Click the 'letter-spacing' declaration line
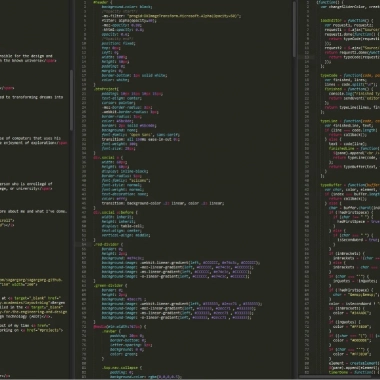The height and width of the screenshot is (380, 380). (x=131, y=345)
